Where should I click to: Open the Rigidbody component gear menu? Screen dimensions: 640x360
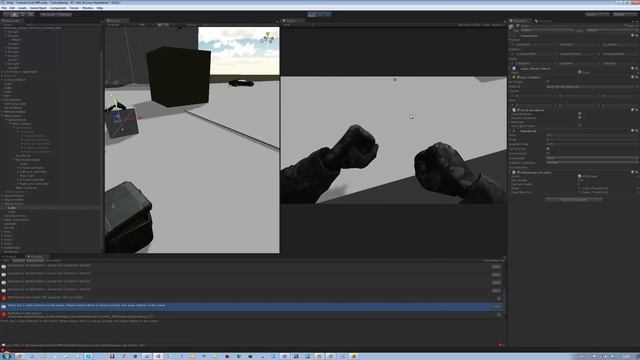tap(636, 131)
